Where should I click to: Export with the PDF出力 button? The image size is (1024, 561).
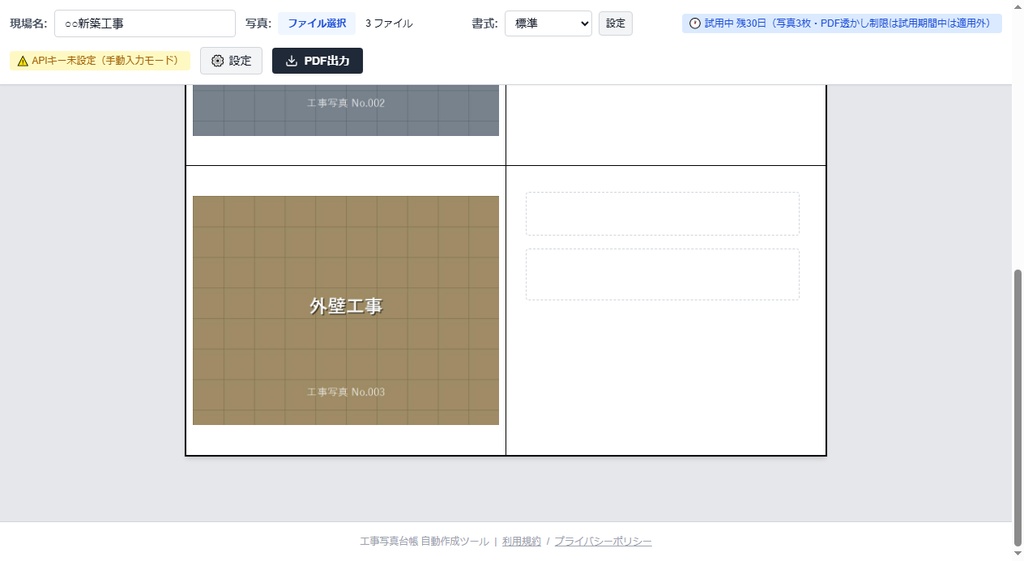coord(317,61)
